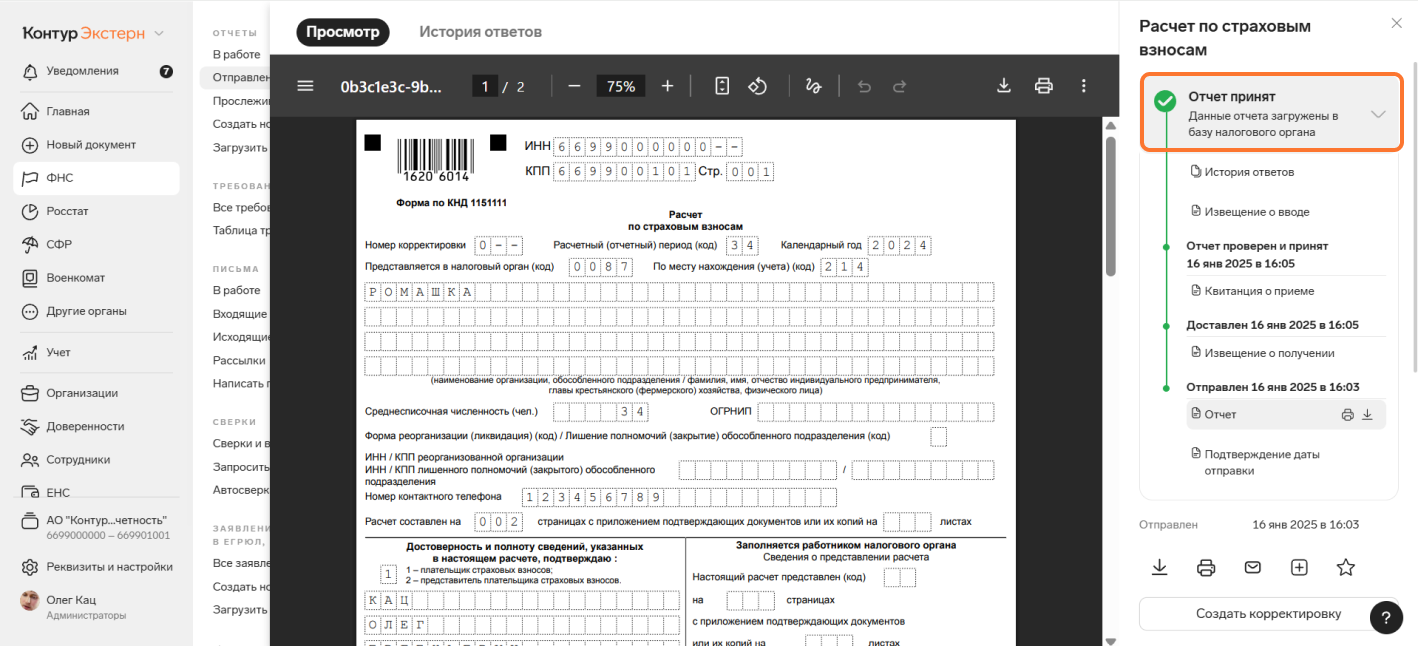Click the printer icon below Отправлен date
The image size is (1418, 646).
[1206, 567]
